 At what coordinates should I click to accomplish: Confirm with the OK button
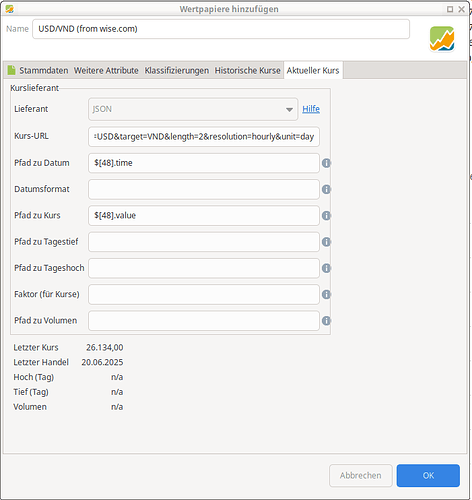click(x=428, y=475)
